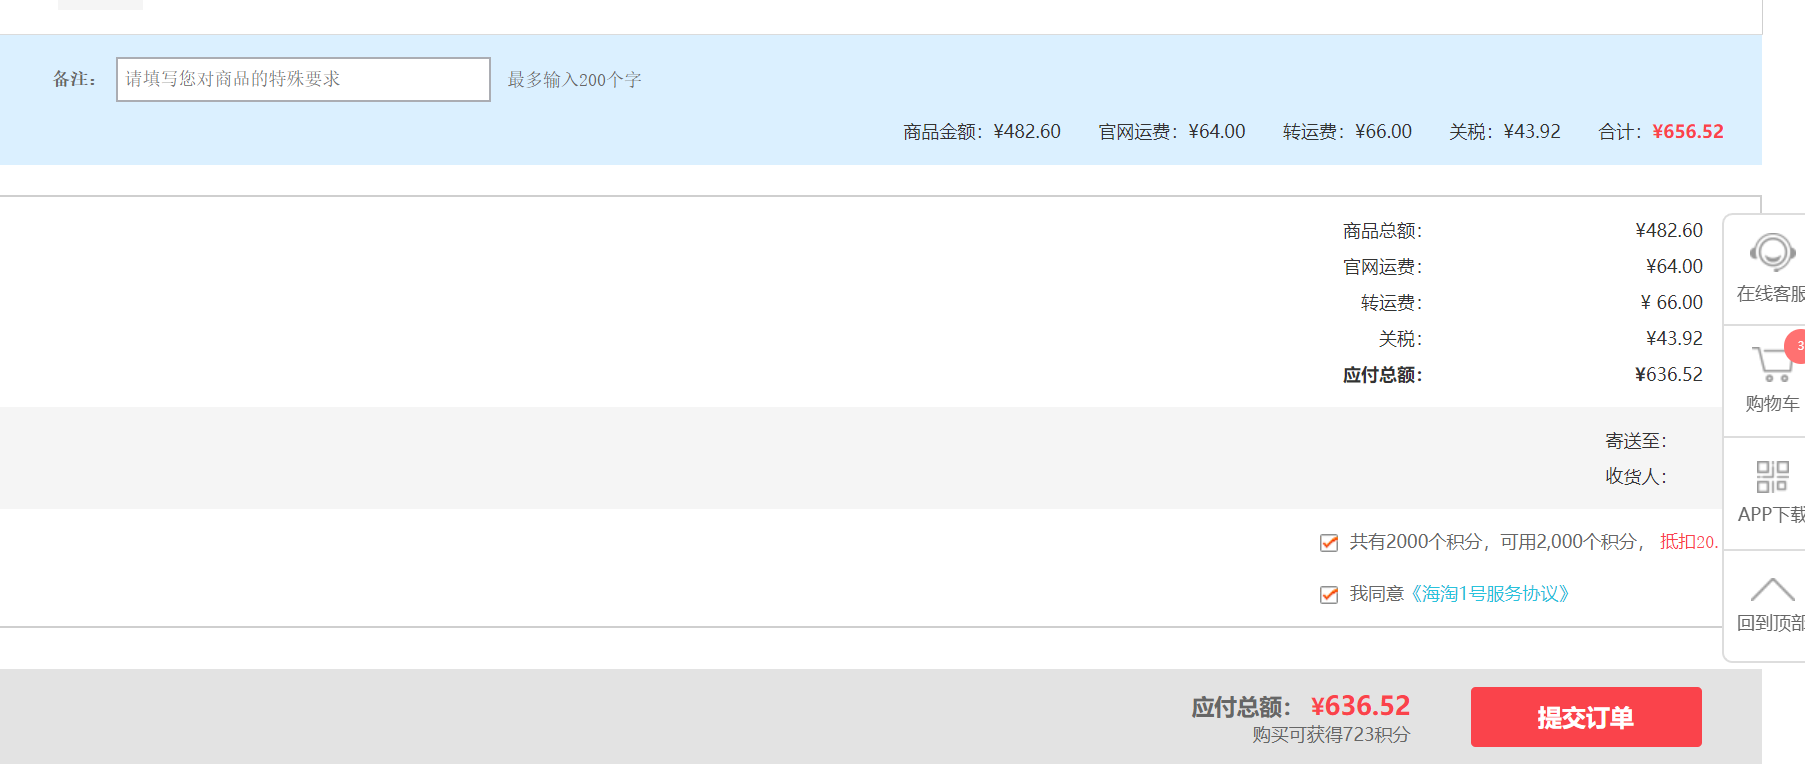Viewport: 1805px width, 764px height.
Task: Focus the 备注 remarks input field
Action: pos(303,79)
